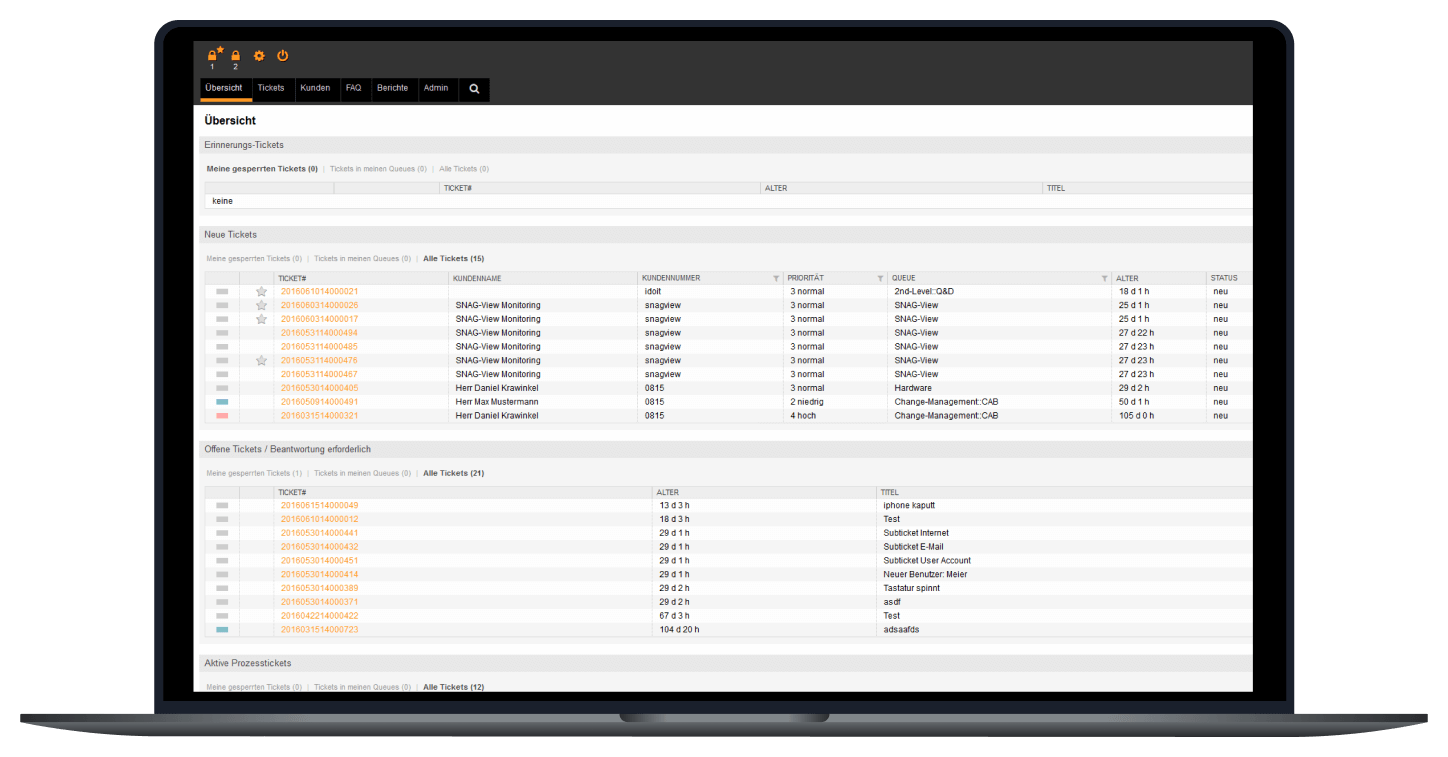Viewport: 1448px width, 757px height.
Task: Select Alle Tickets (21) filter
Action: (x=454, y=473)
